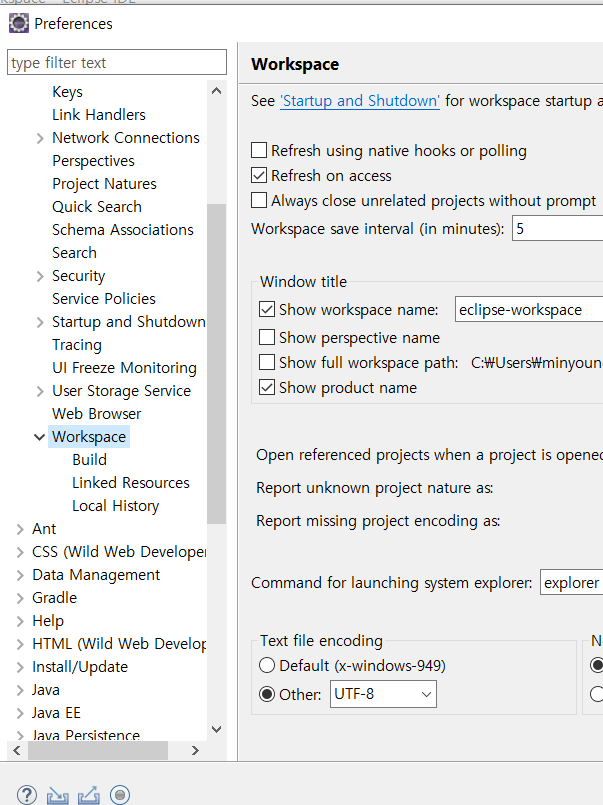
Task: Collapse the Workspace tree node
Action: (x=40, y=437)
